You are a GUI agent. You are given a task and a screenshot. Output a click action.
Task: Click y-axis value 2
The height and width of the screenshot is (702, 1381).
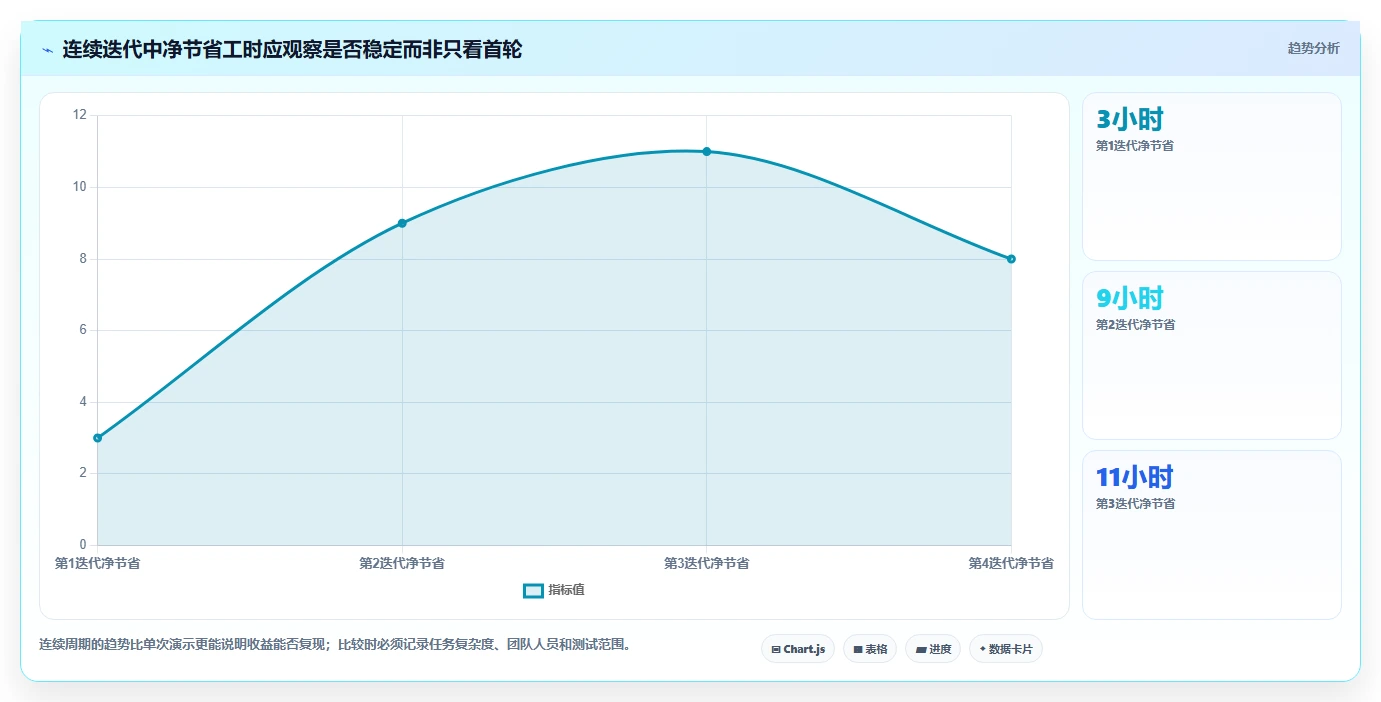coord(83,473)
